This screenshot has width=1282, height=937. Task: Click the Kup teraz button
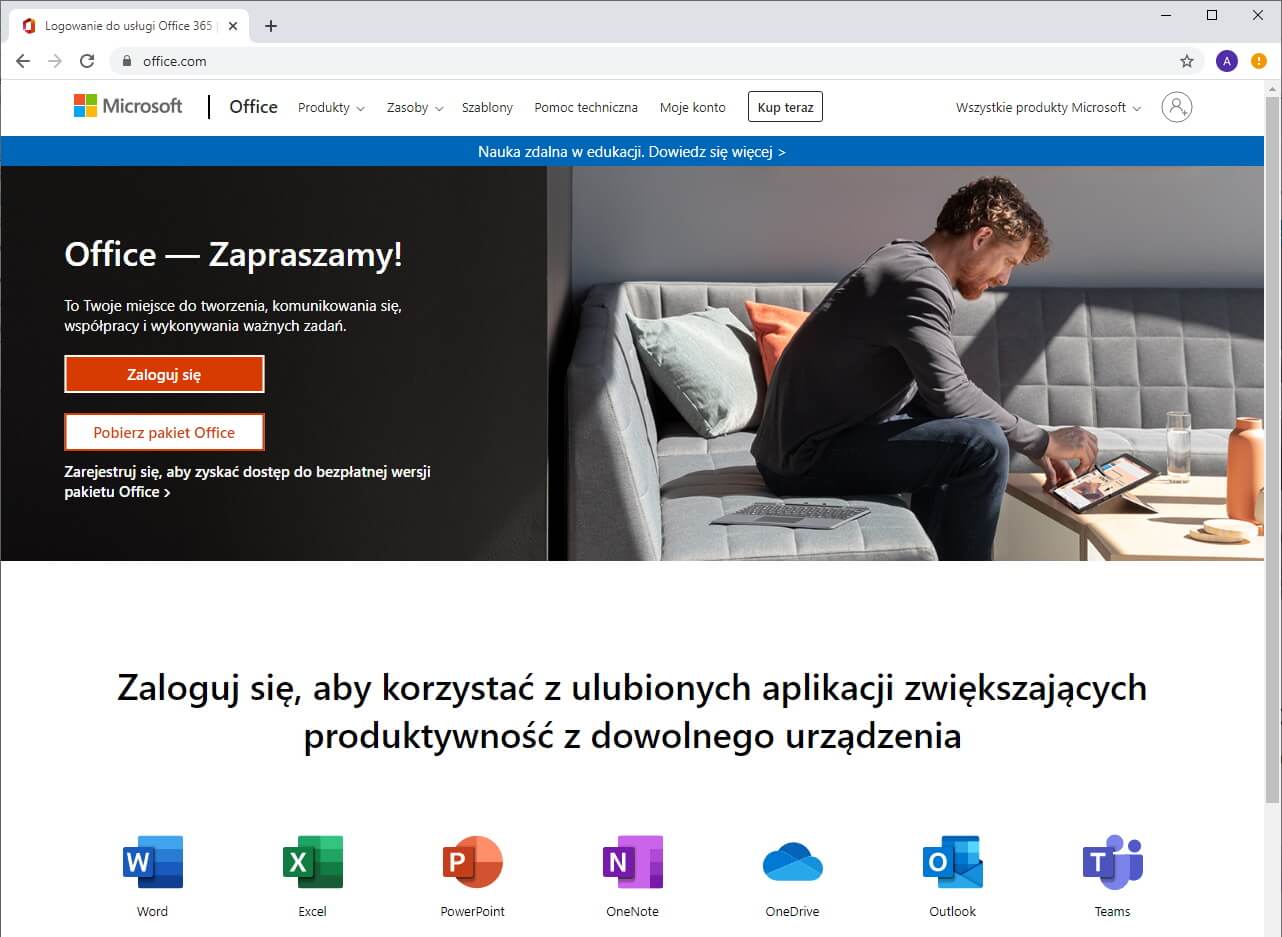pyautogui.click(x=785, y=107)
